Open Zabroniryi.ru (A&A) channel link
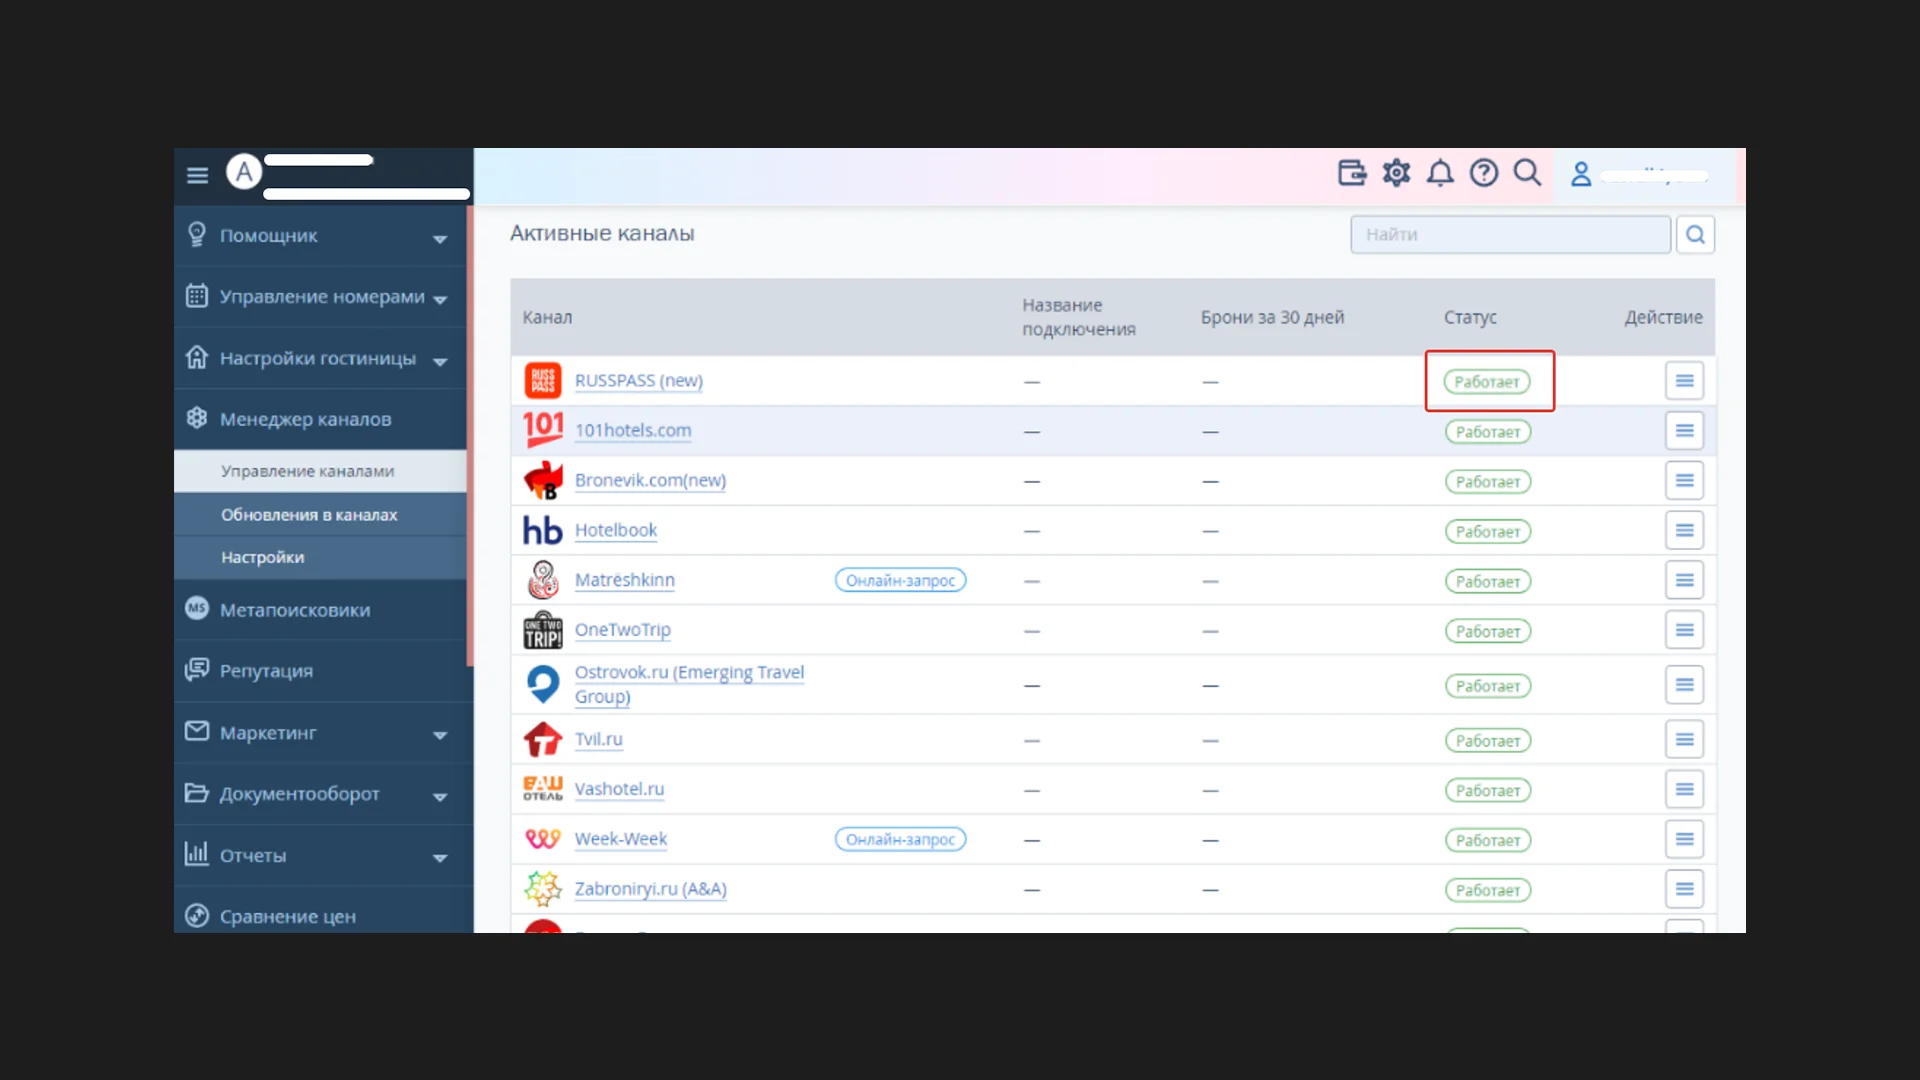This screenshot has height=1080, width=1920. (651, 889)
